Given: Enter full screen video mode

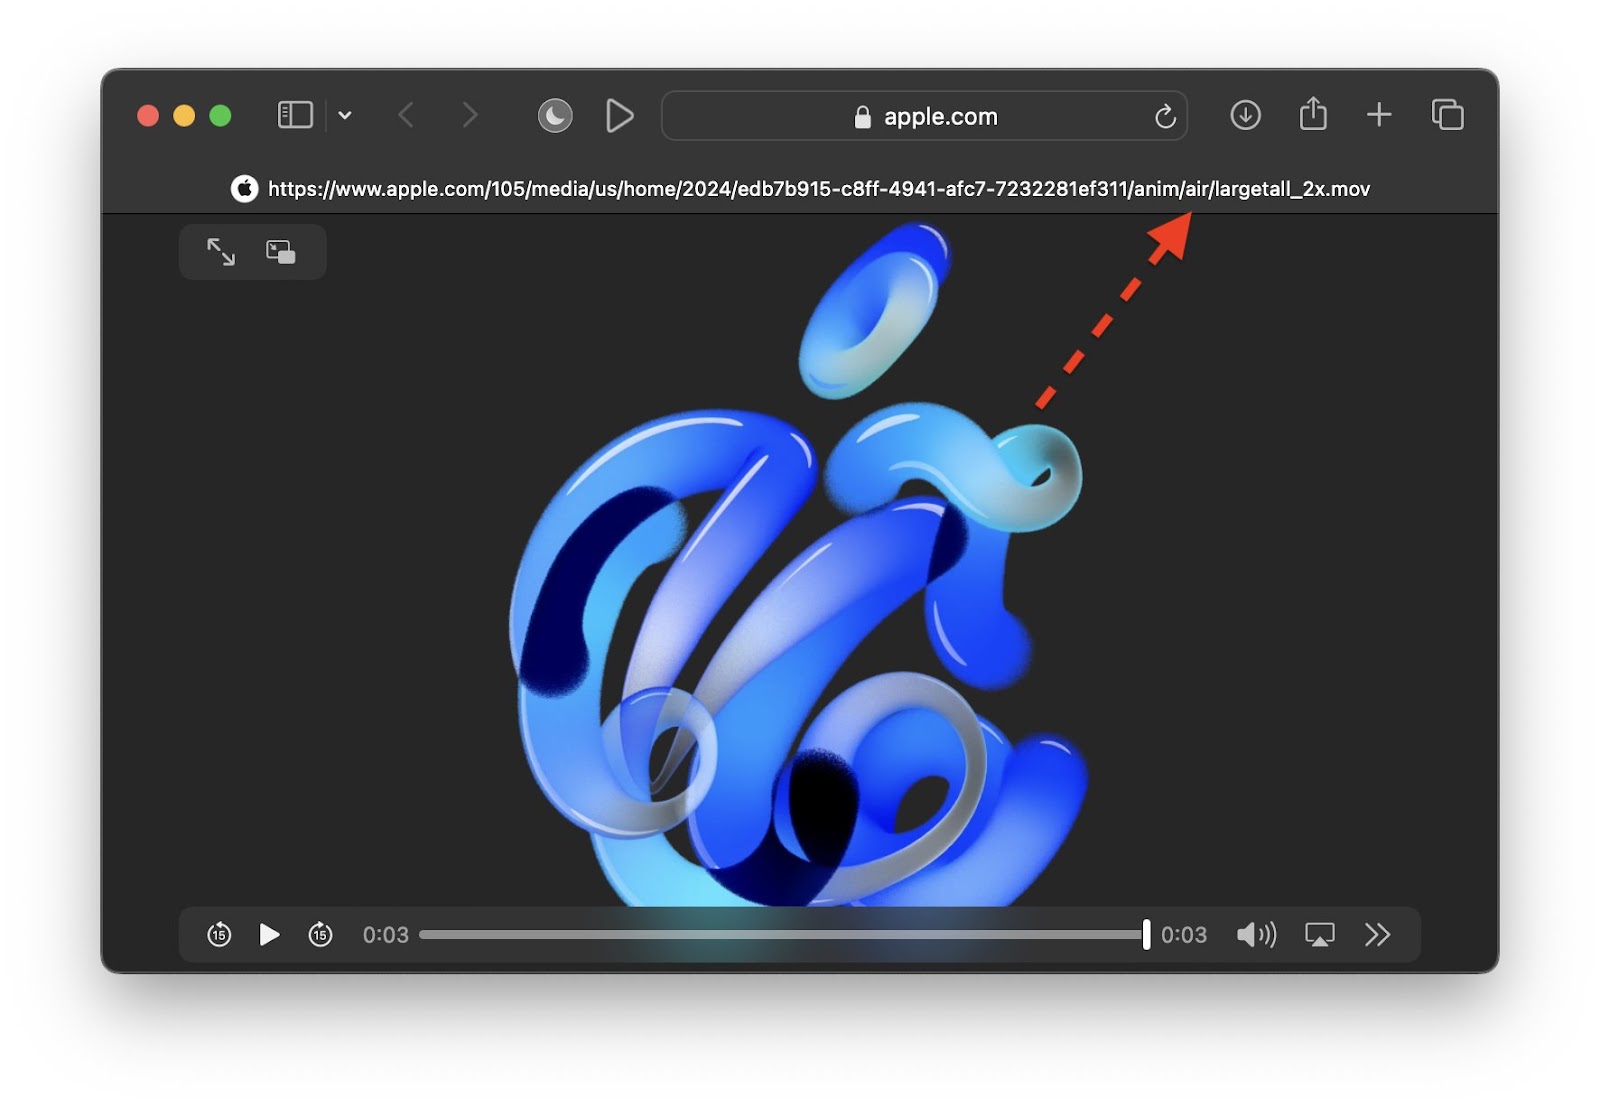Looking at the screenshot, I should [221, 252].
